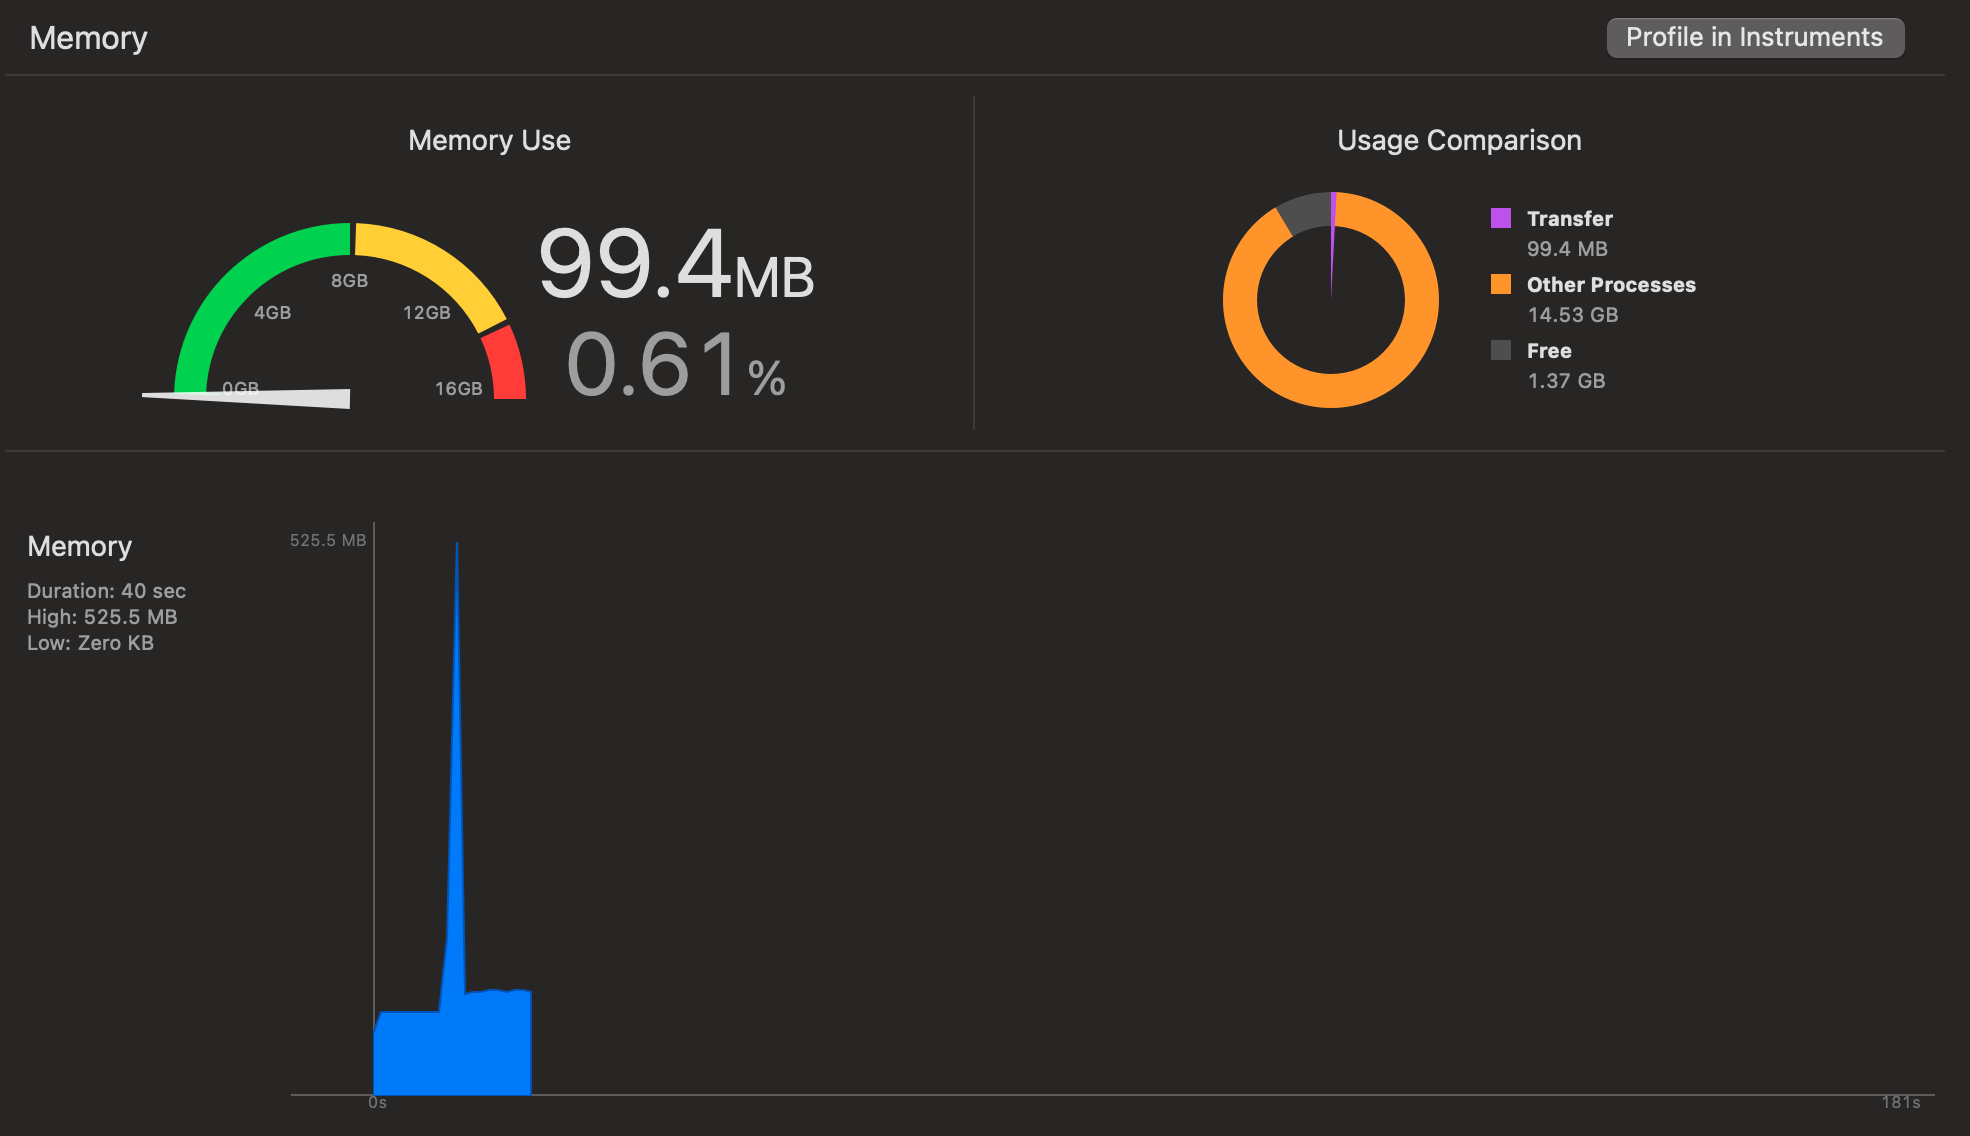Click the Usage Comparison donut chart

[x=1330, y=300]
